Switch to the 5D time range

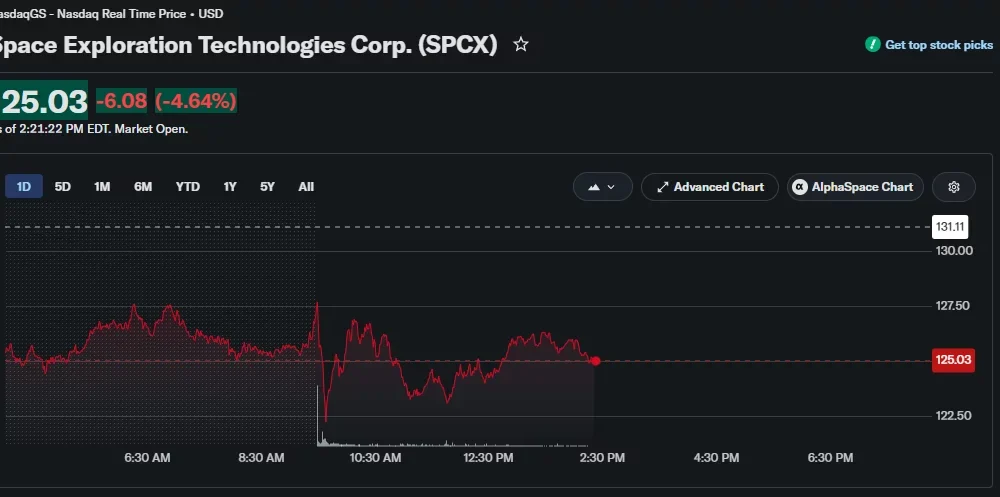(62, 187)
